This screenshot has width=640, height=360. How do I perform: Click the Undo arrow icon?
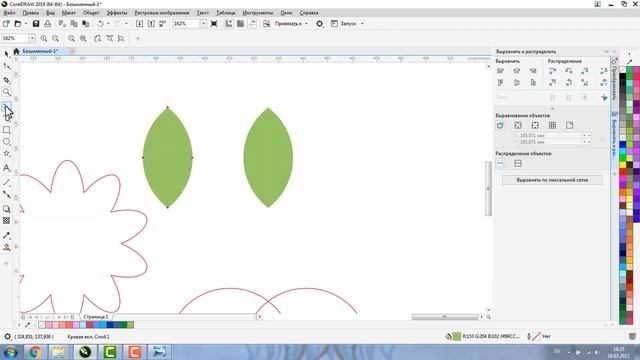coord(100,24)
